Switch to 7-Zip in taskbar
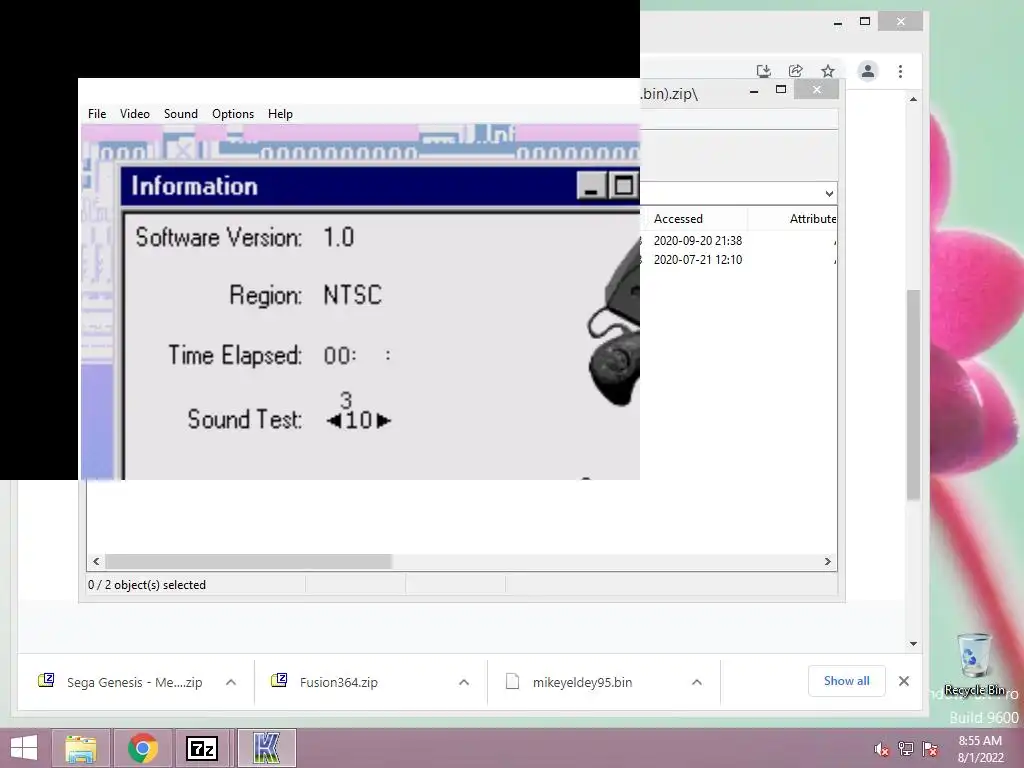This screenshot has width=1024, height=768. coord(202,748)
